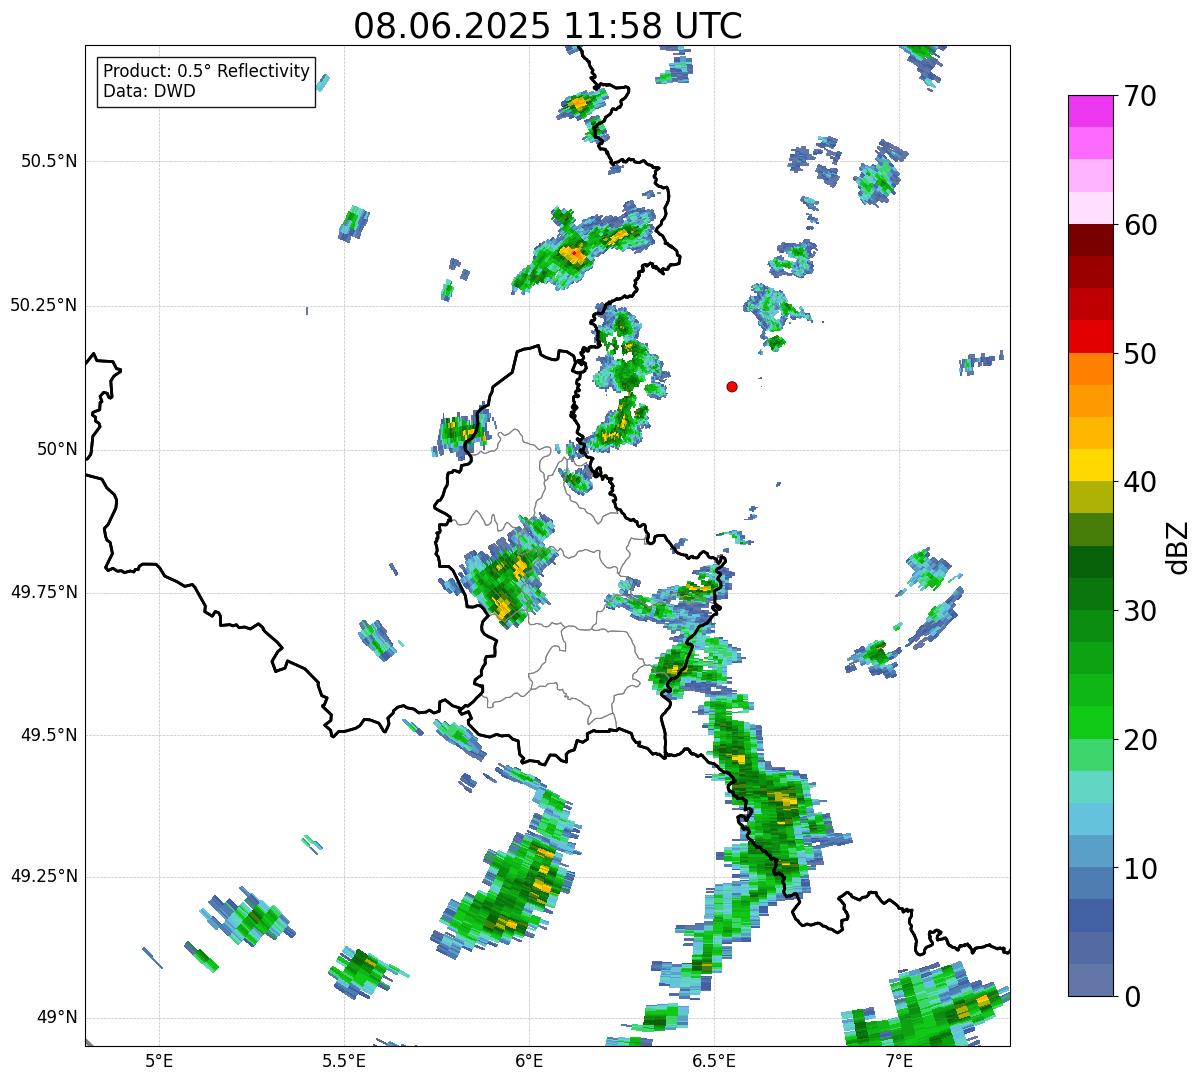
Task: Click the 6.5°E longitude label
Action: pyautogui.click(x=714, y=1060)
